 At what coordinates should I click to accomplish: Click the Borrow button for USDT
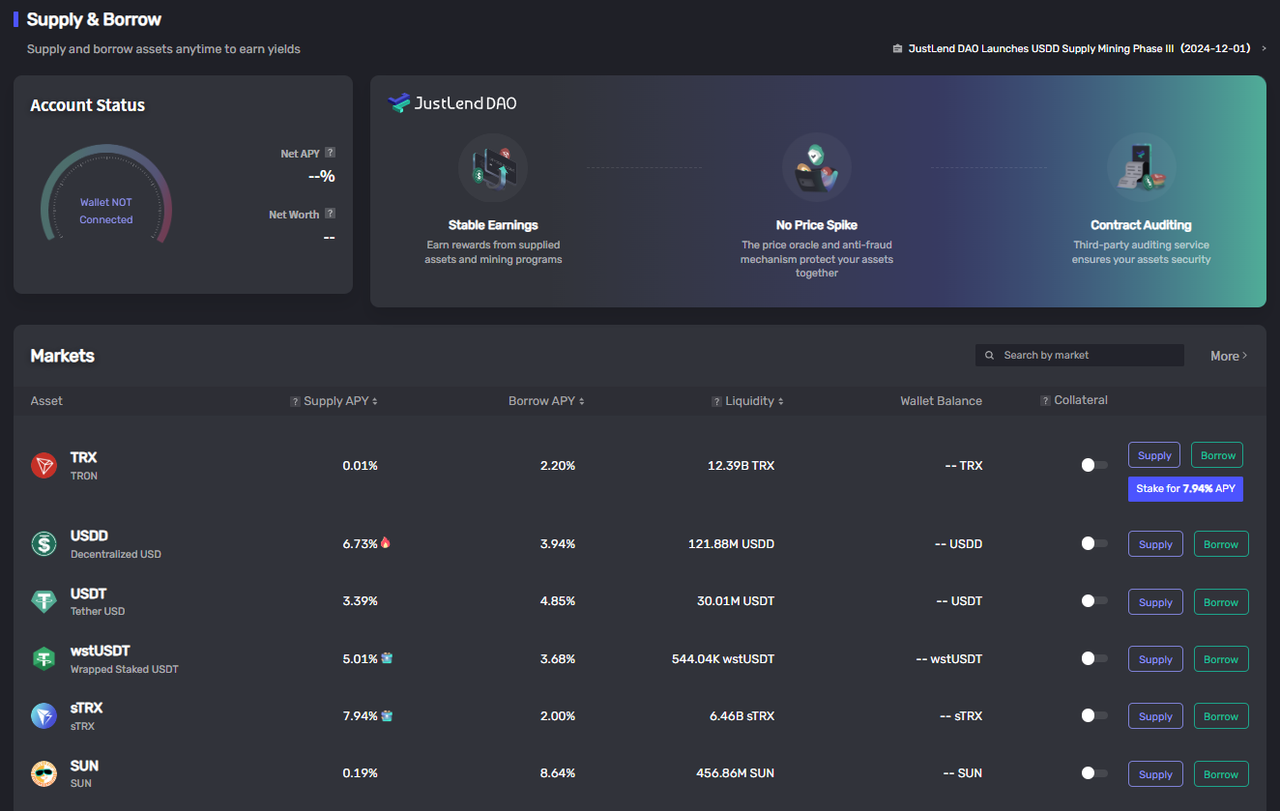pyautogui.click(x=1221, y=601)
